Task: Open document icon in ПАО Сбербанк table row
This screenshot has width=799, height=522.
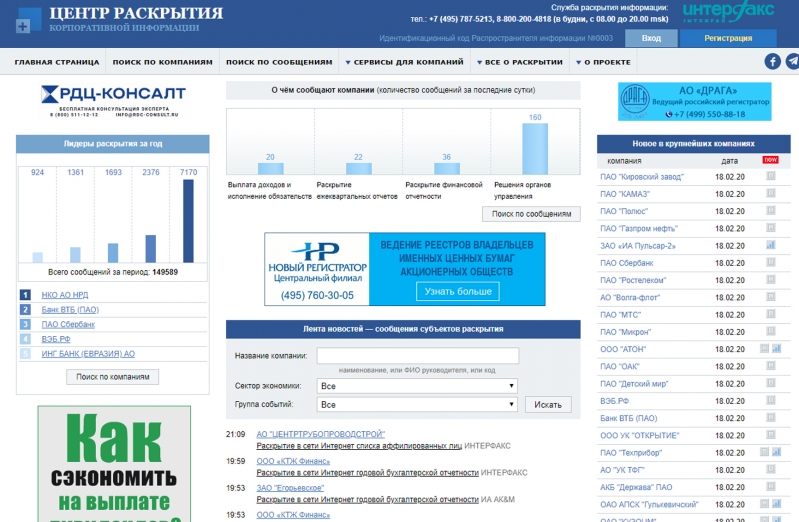Action: pos(771,263)
